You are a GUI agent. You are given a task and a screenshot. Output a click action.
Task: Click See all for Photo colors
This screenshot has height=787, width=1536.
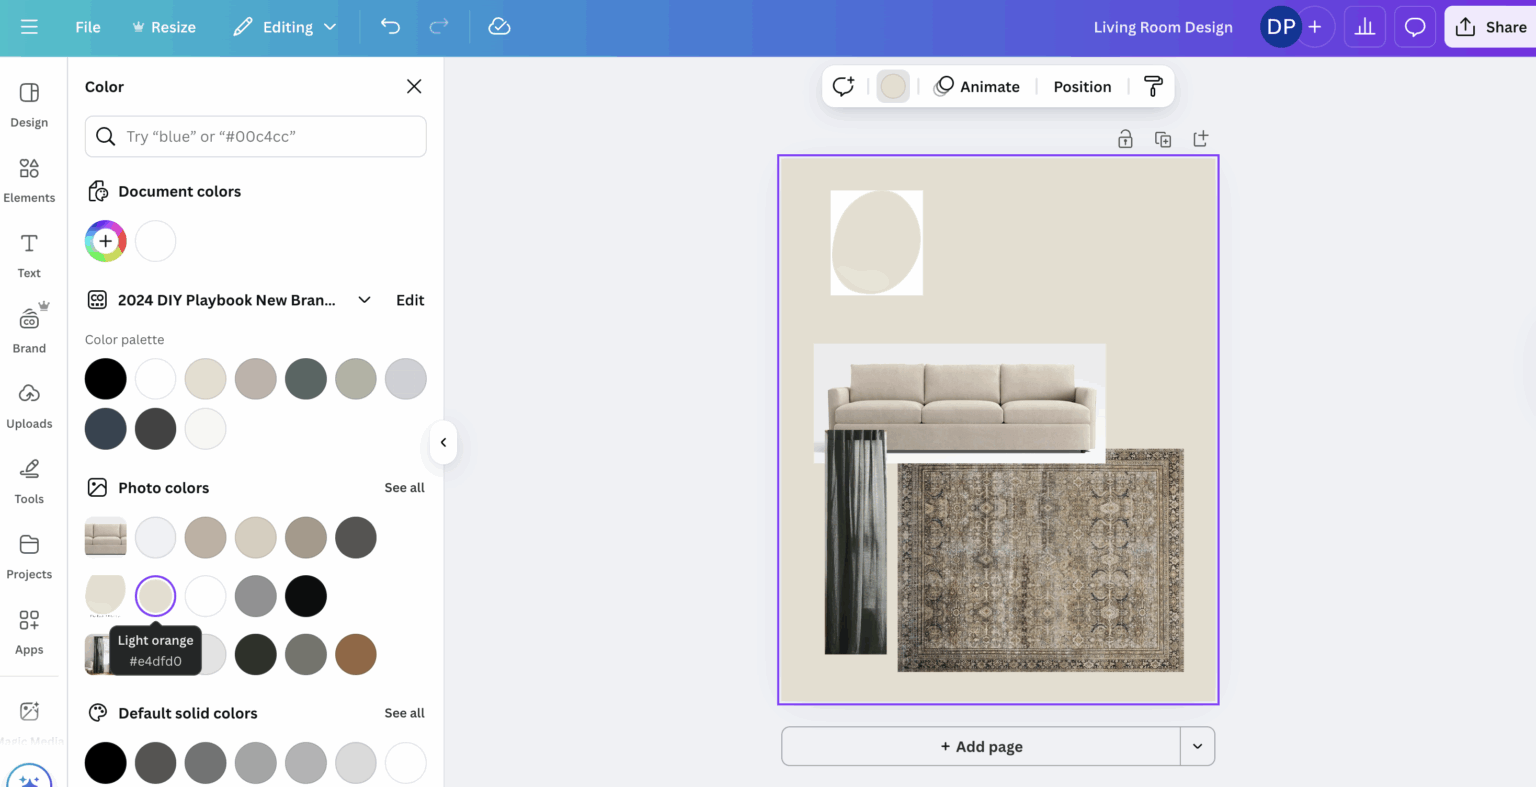pyautogui.click(x=404, y=488)
